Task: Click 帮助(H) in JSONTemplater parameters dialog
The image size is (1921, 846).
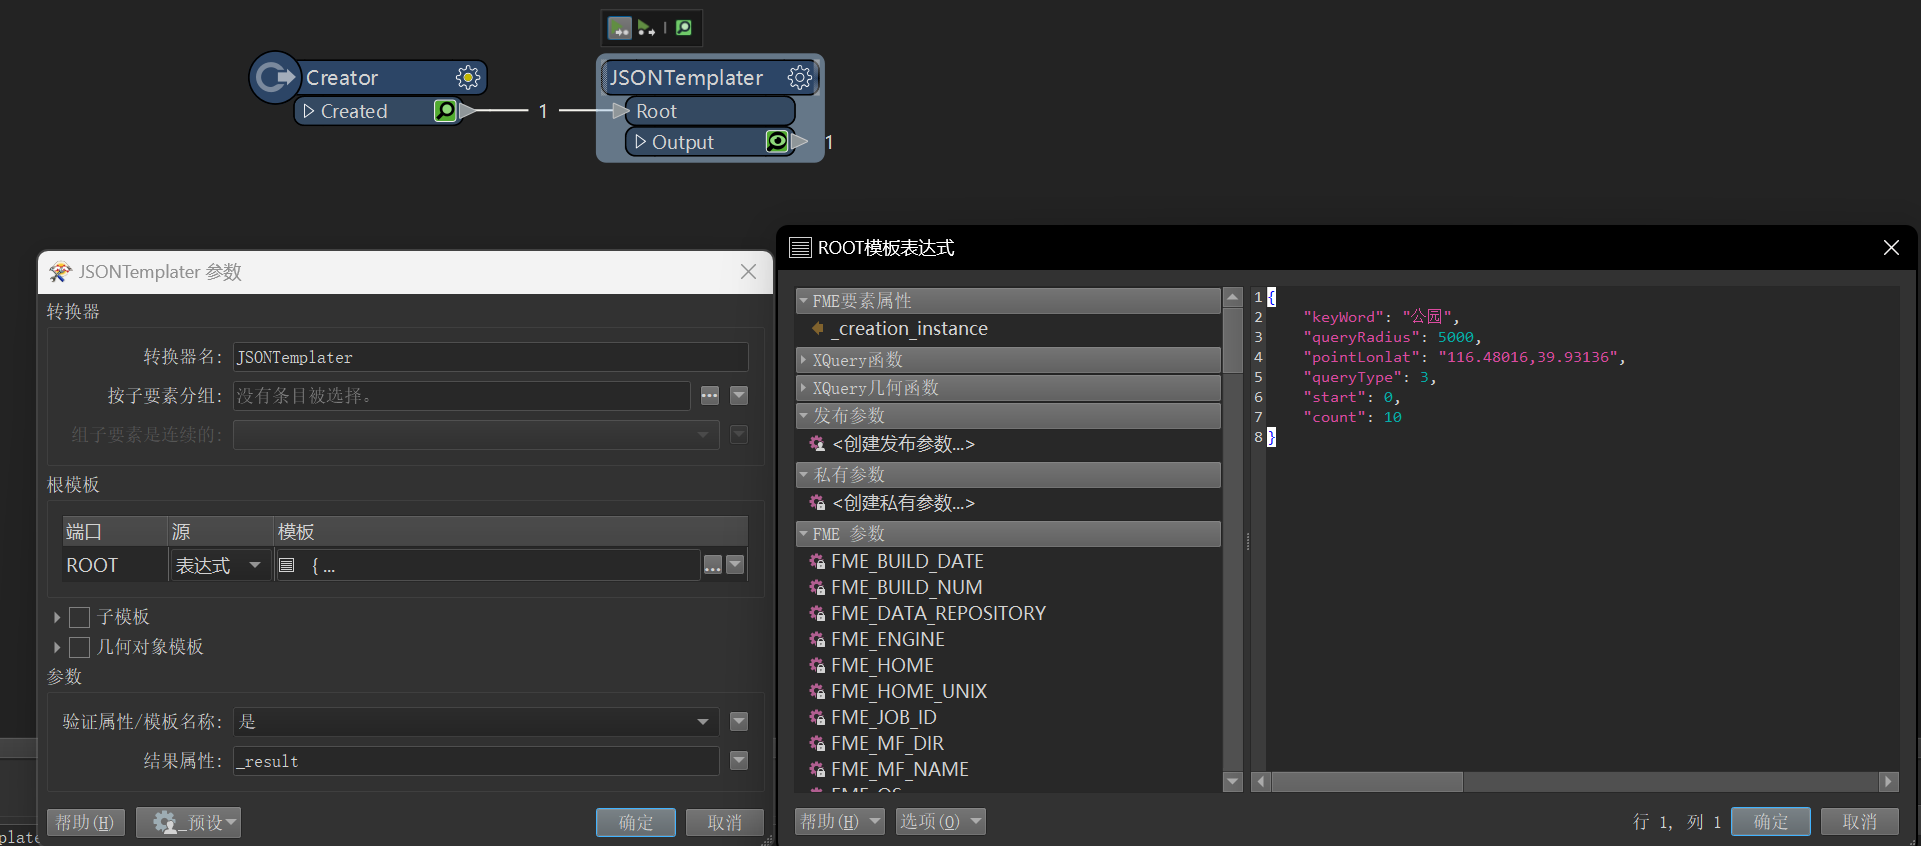Action: tap(85, 822)
